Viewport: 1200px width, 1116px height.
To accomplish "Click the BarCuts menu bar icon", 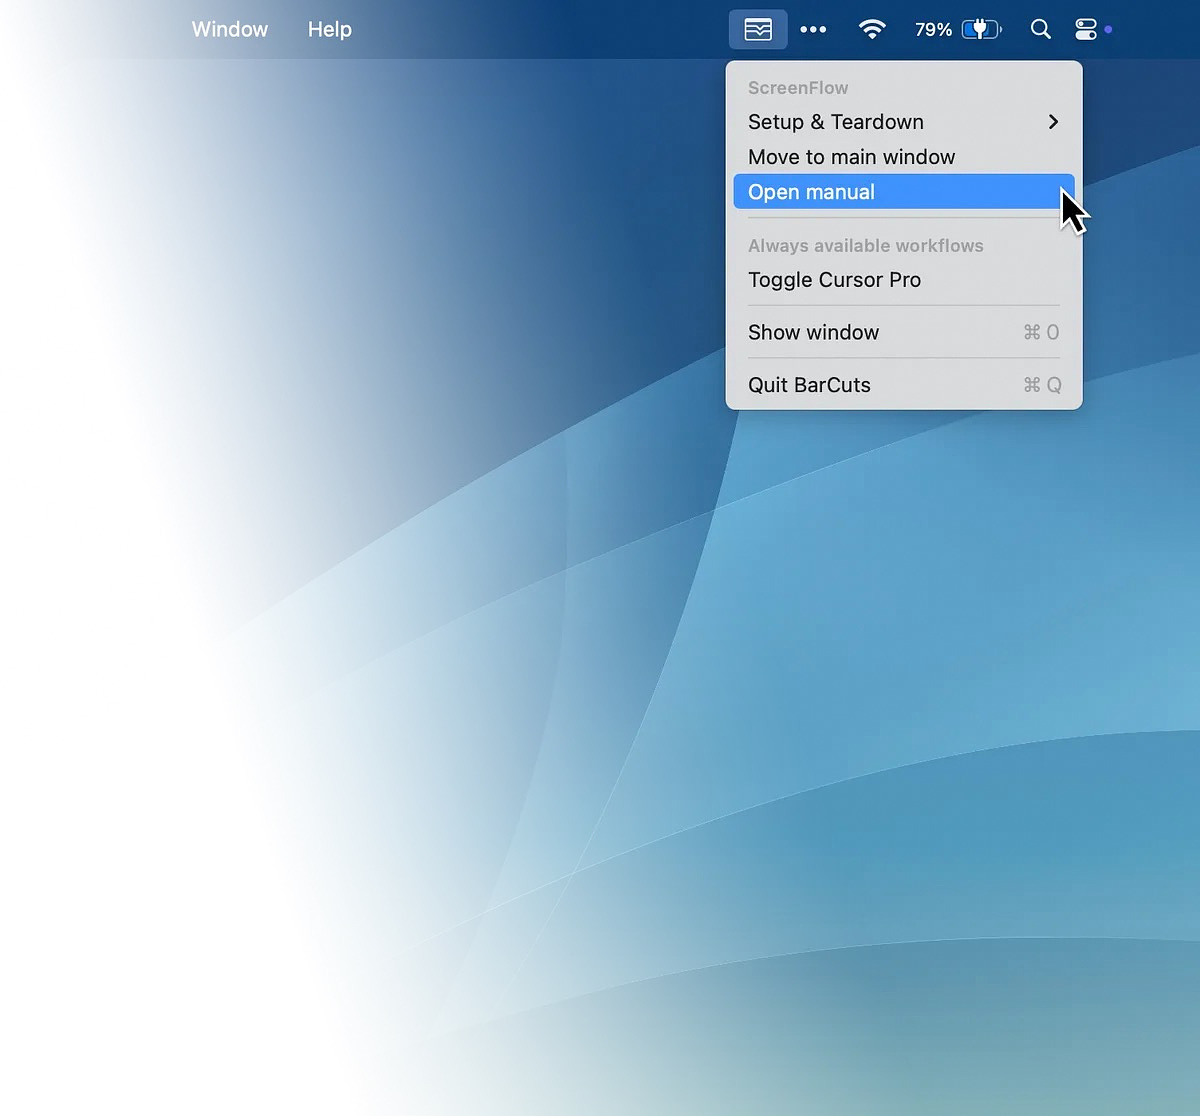I will (x=758, y=30).
